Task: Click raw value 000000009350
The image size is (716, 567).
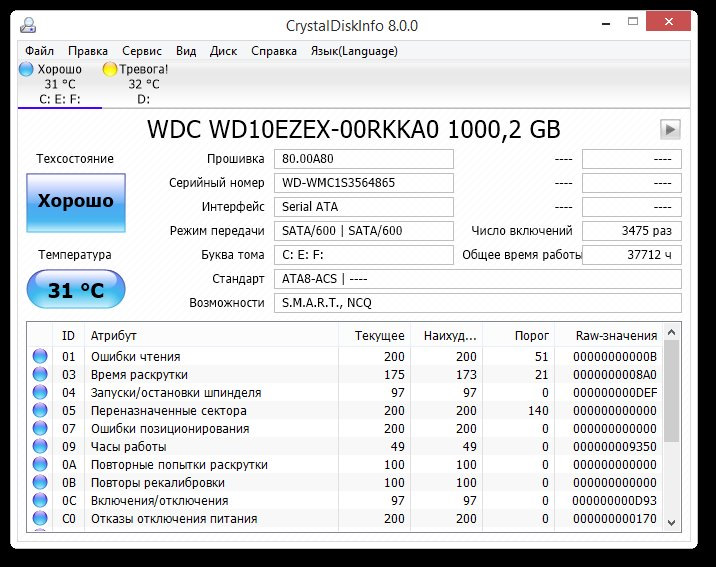Action: [x=615, y=446]
